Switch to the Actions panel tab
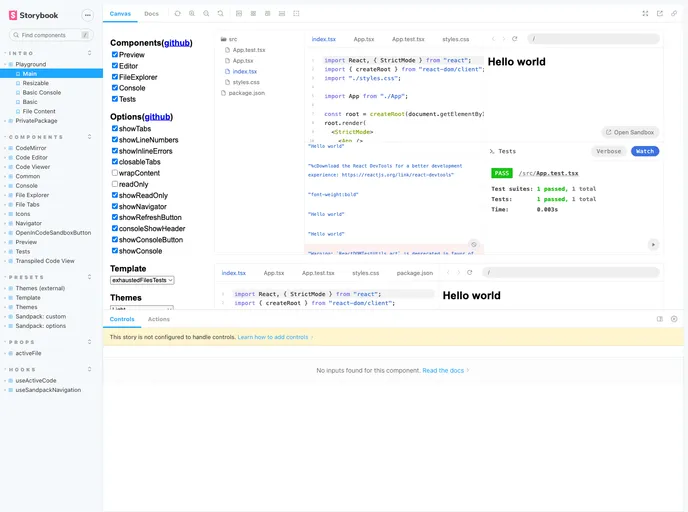688x512 pixels. [159, 319]
